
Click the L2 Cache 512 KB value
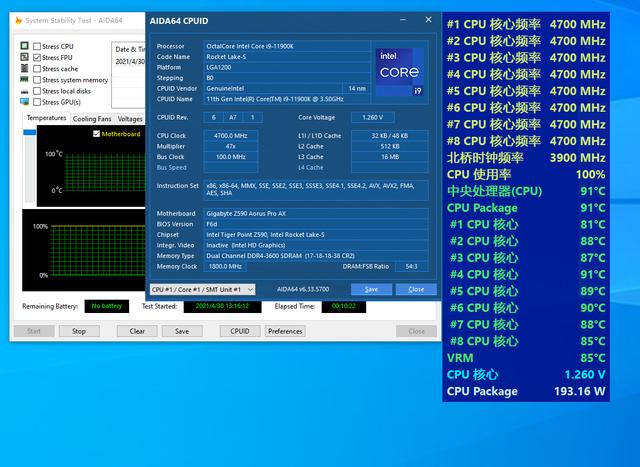coord(390,146)
